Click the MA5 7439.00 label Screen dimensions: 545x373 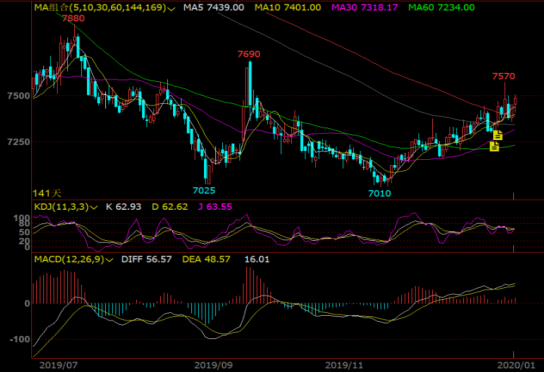(x=213, y=7)
